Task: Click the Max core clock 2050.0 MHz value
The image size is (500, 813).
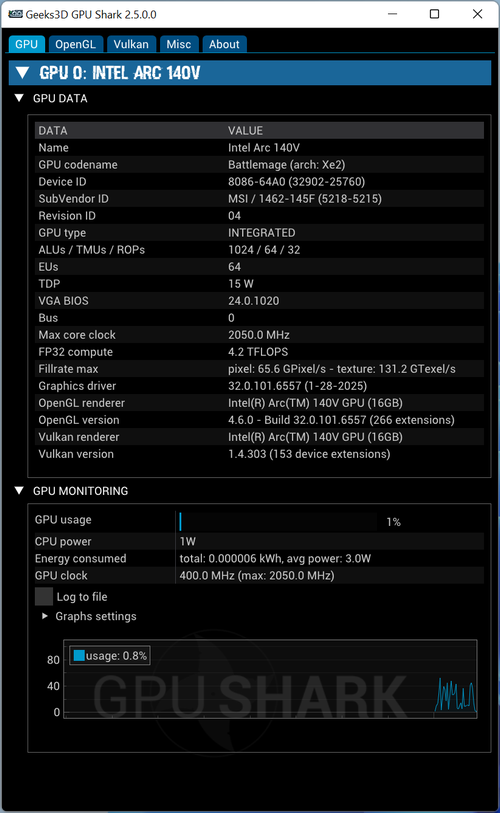Action: point(259,335)
